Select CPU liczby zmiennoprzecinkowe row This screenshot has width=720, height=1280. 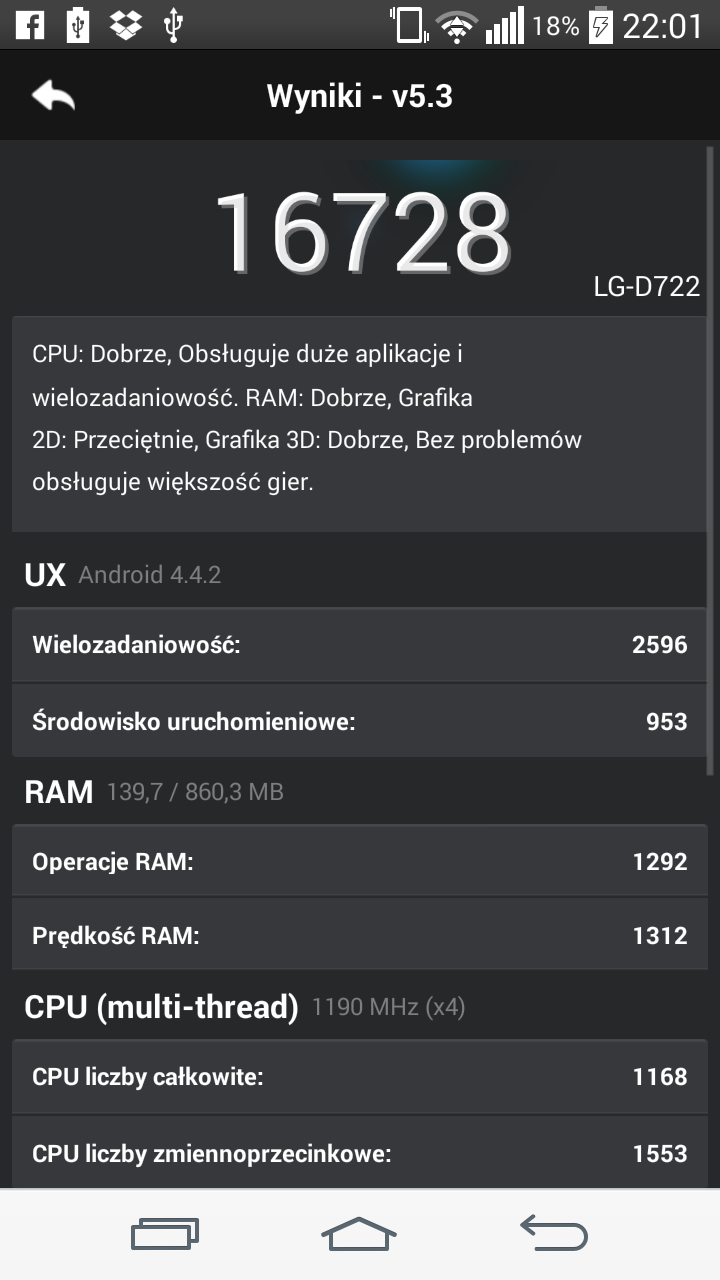(x=359, y=1153)
